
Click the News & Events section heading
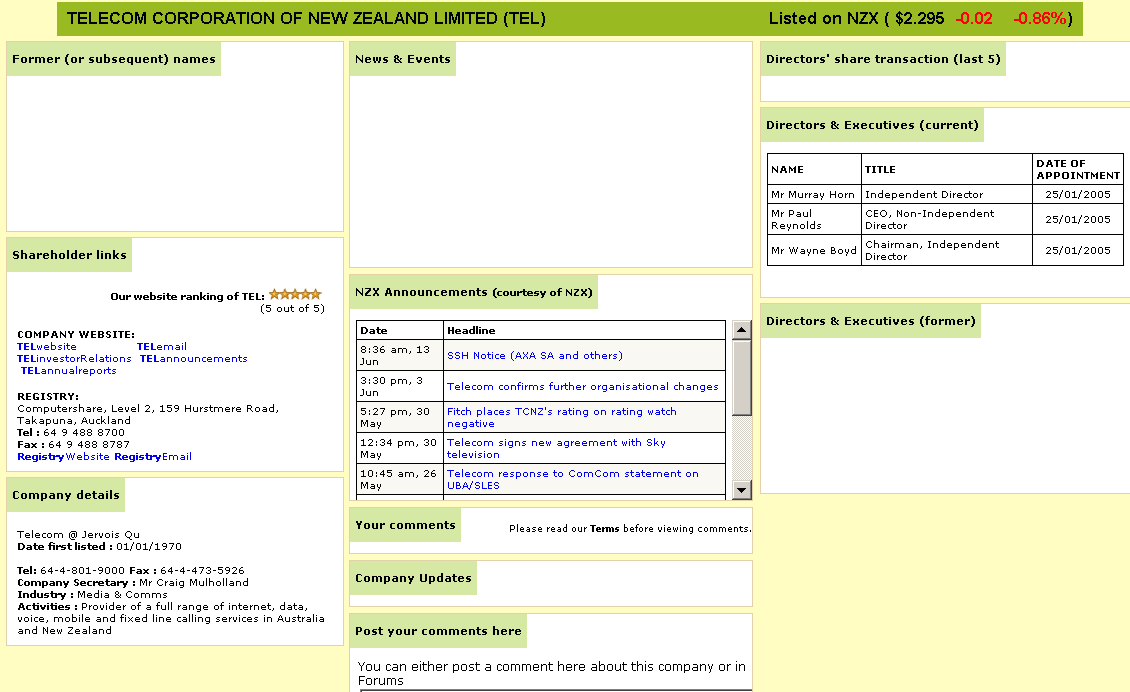pos(403,59)
